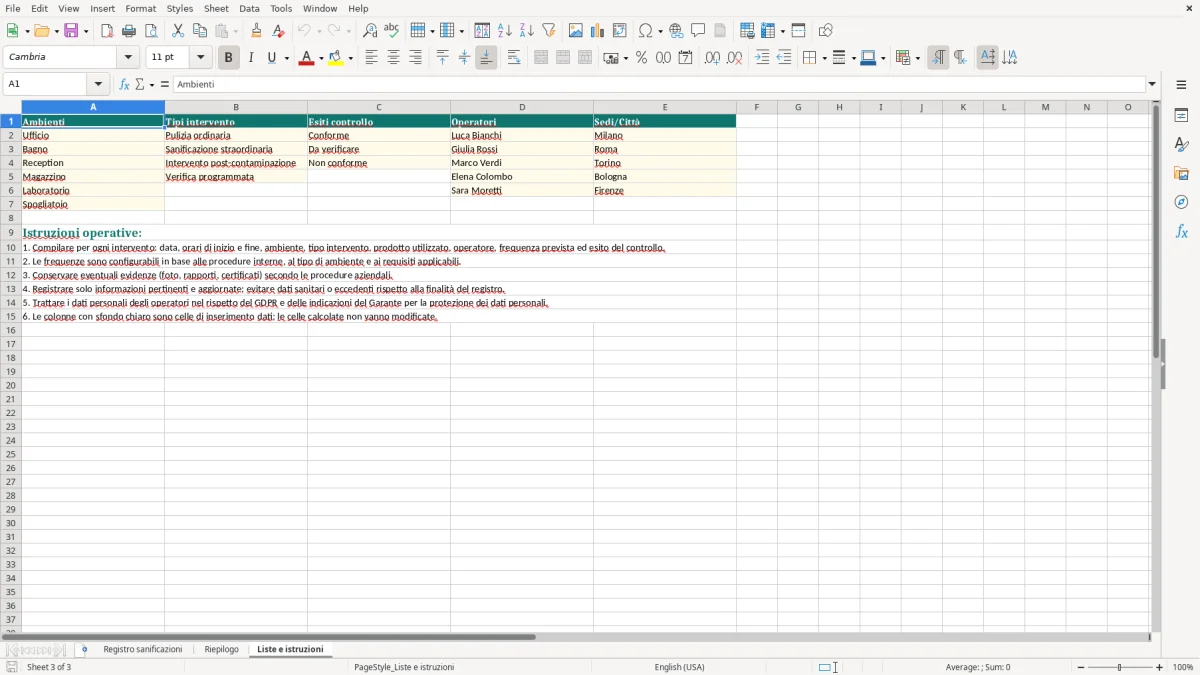Add a decimal place

(x=712, y=58)
